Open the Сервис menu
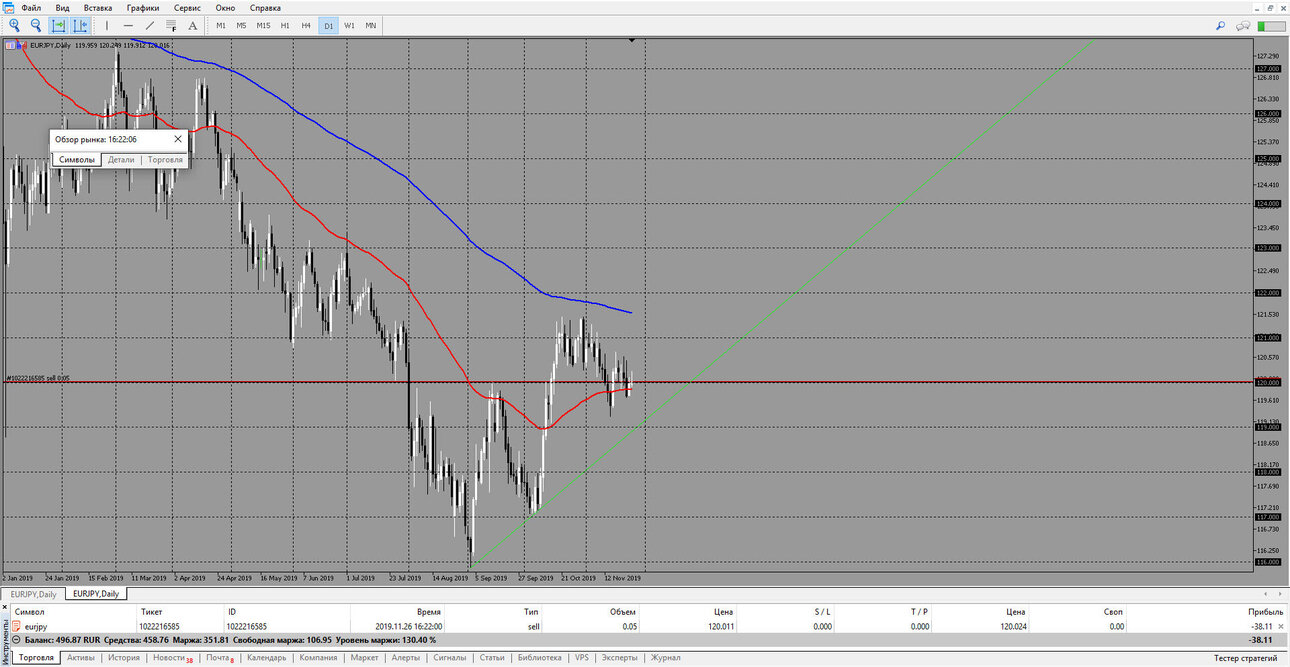 coord(187,7)
